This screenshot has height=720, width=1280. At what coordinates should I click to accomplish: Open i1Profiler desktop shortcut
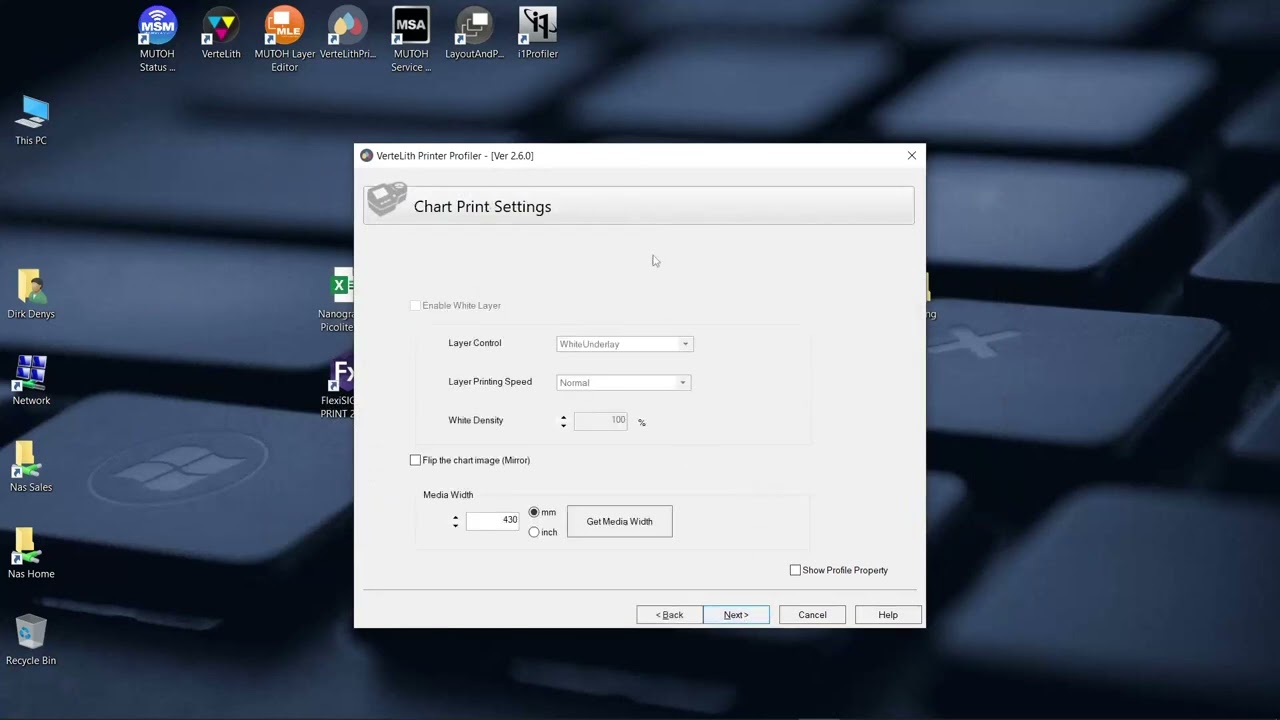(538, 34)
